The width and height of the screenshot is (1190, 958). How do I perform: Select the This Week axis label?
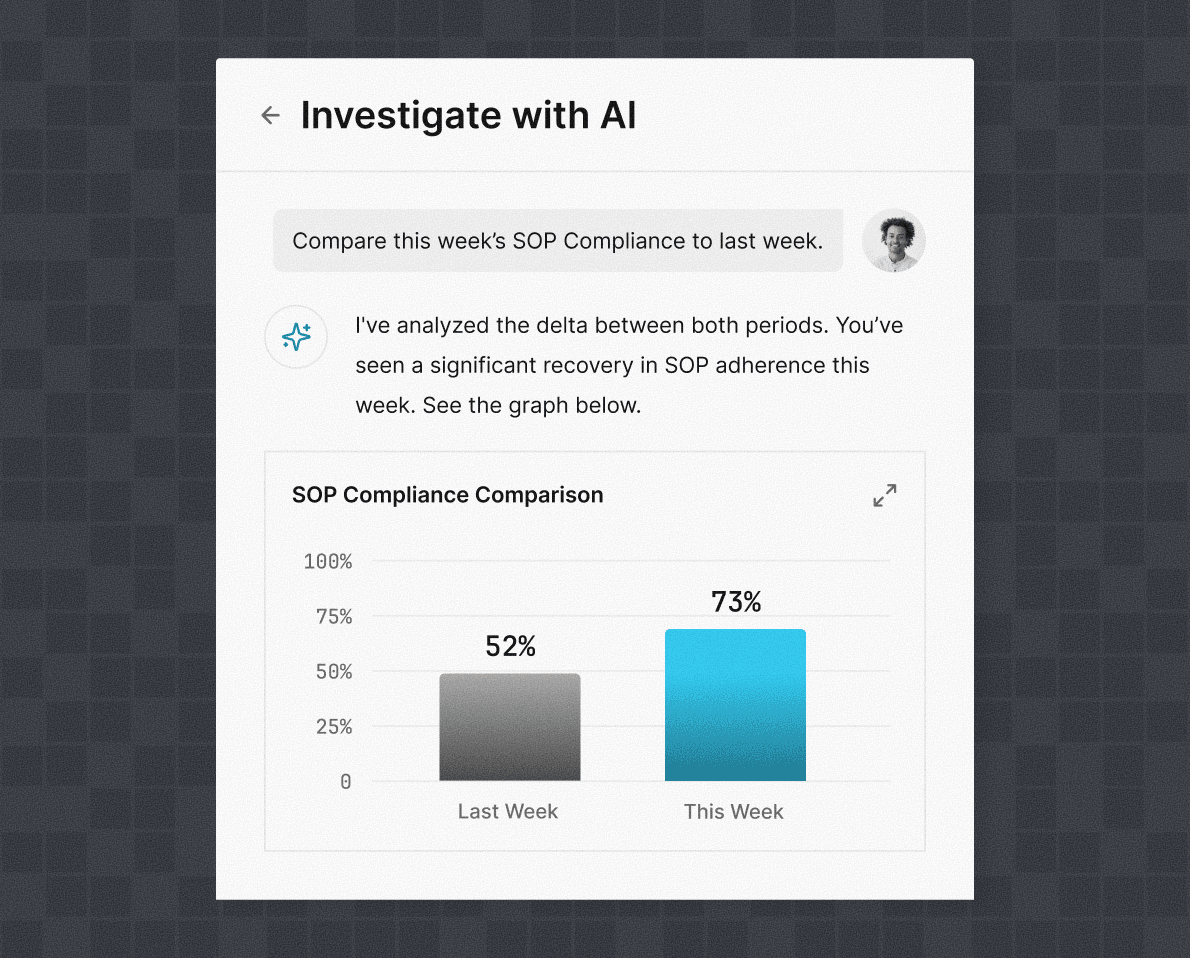click(734, 811)
